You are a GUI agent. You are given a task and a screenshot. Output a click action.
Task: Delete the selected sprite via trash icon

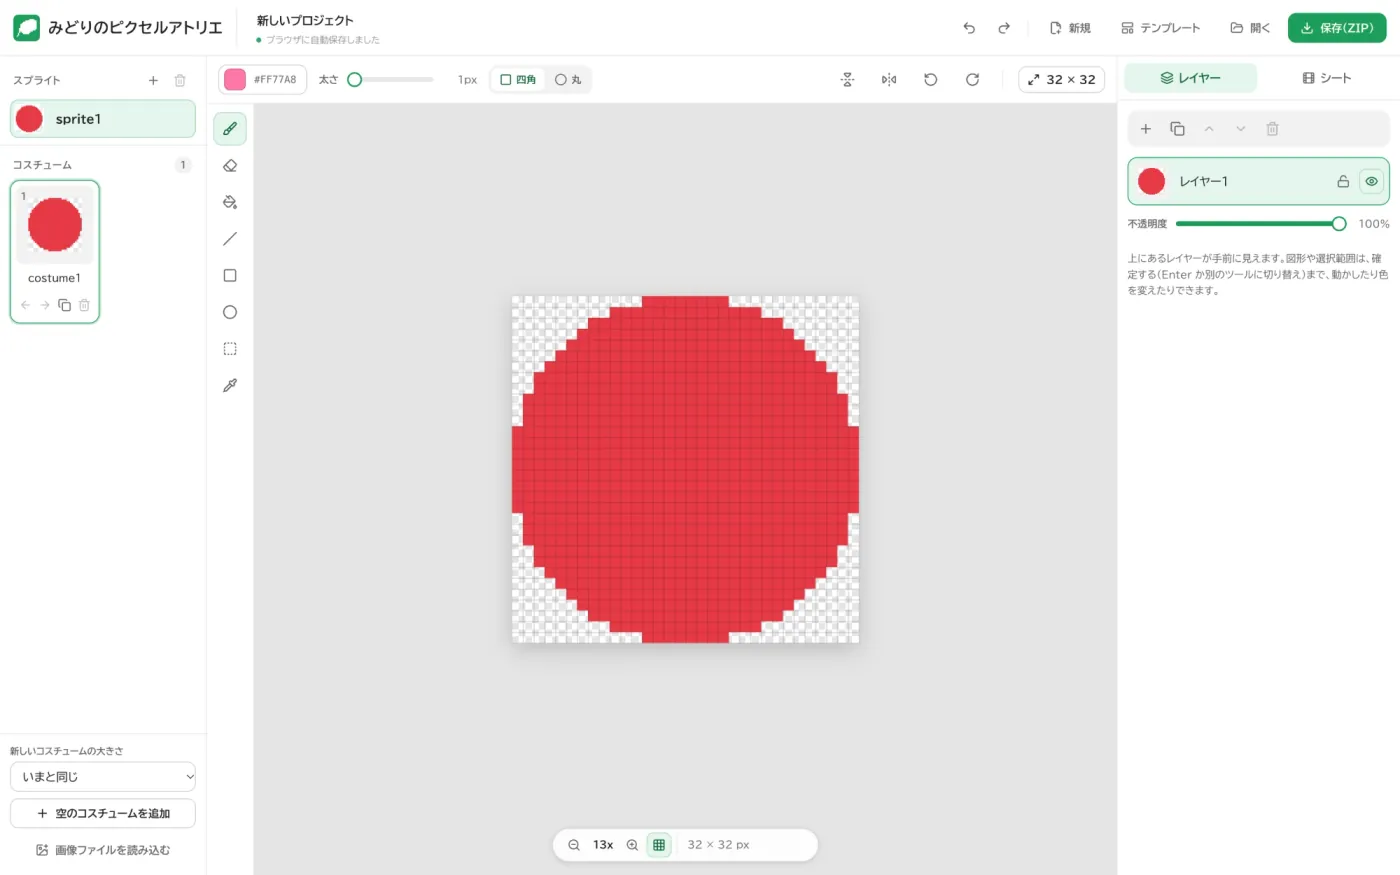tap(180, 80)
